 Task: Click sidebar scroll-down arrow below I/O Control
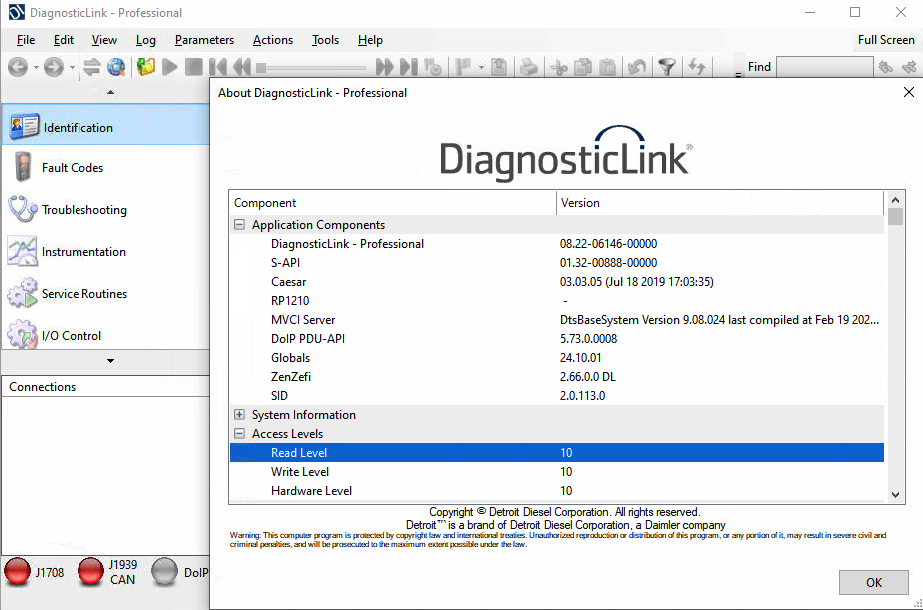tap(110, 360)
